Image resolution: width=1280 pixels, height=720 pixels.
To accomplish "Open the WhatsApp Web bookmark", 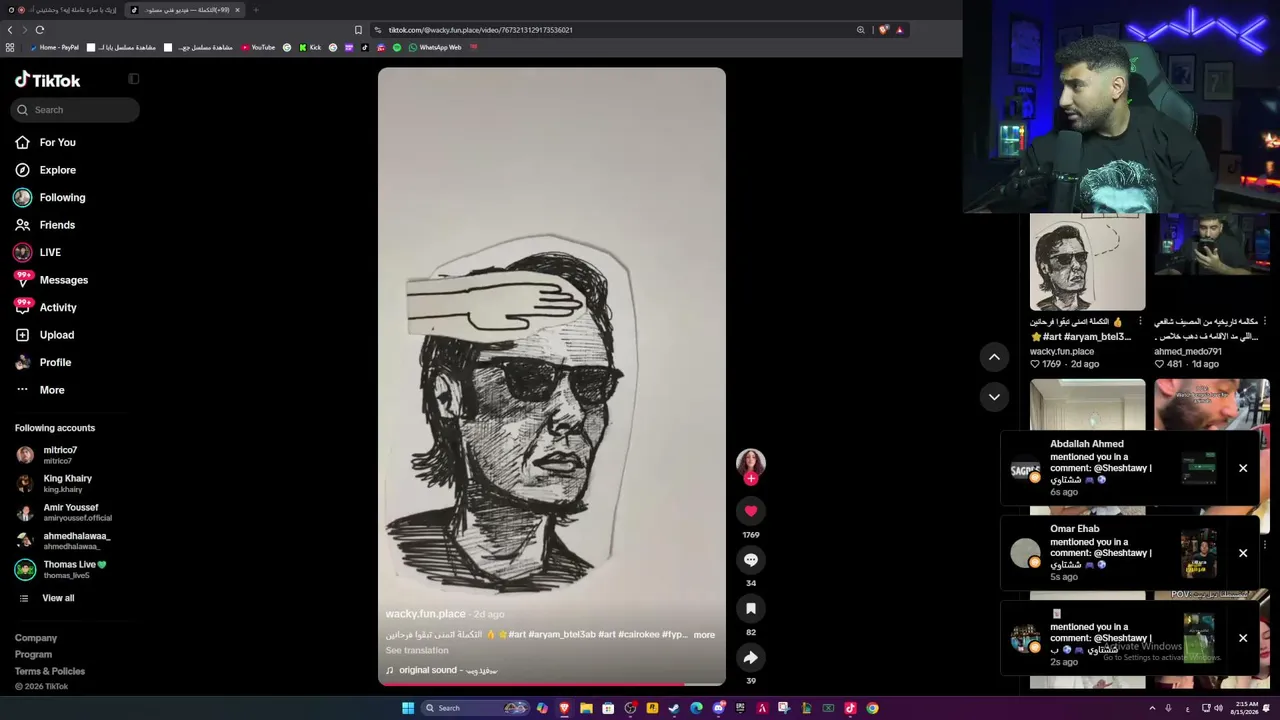I will tap(435, 47).
